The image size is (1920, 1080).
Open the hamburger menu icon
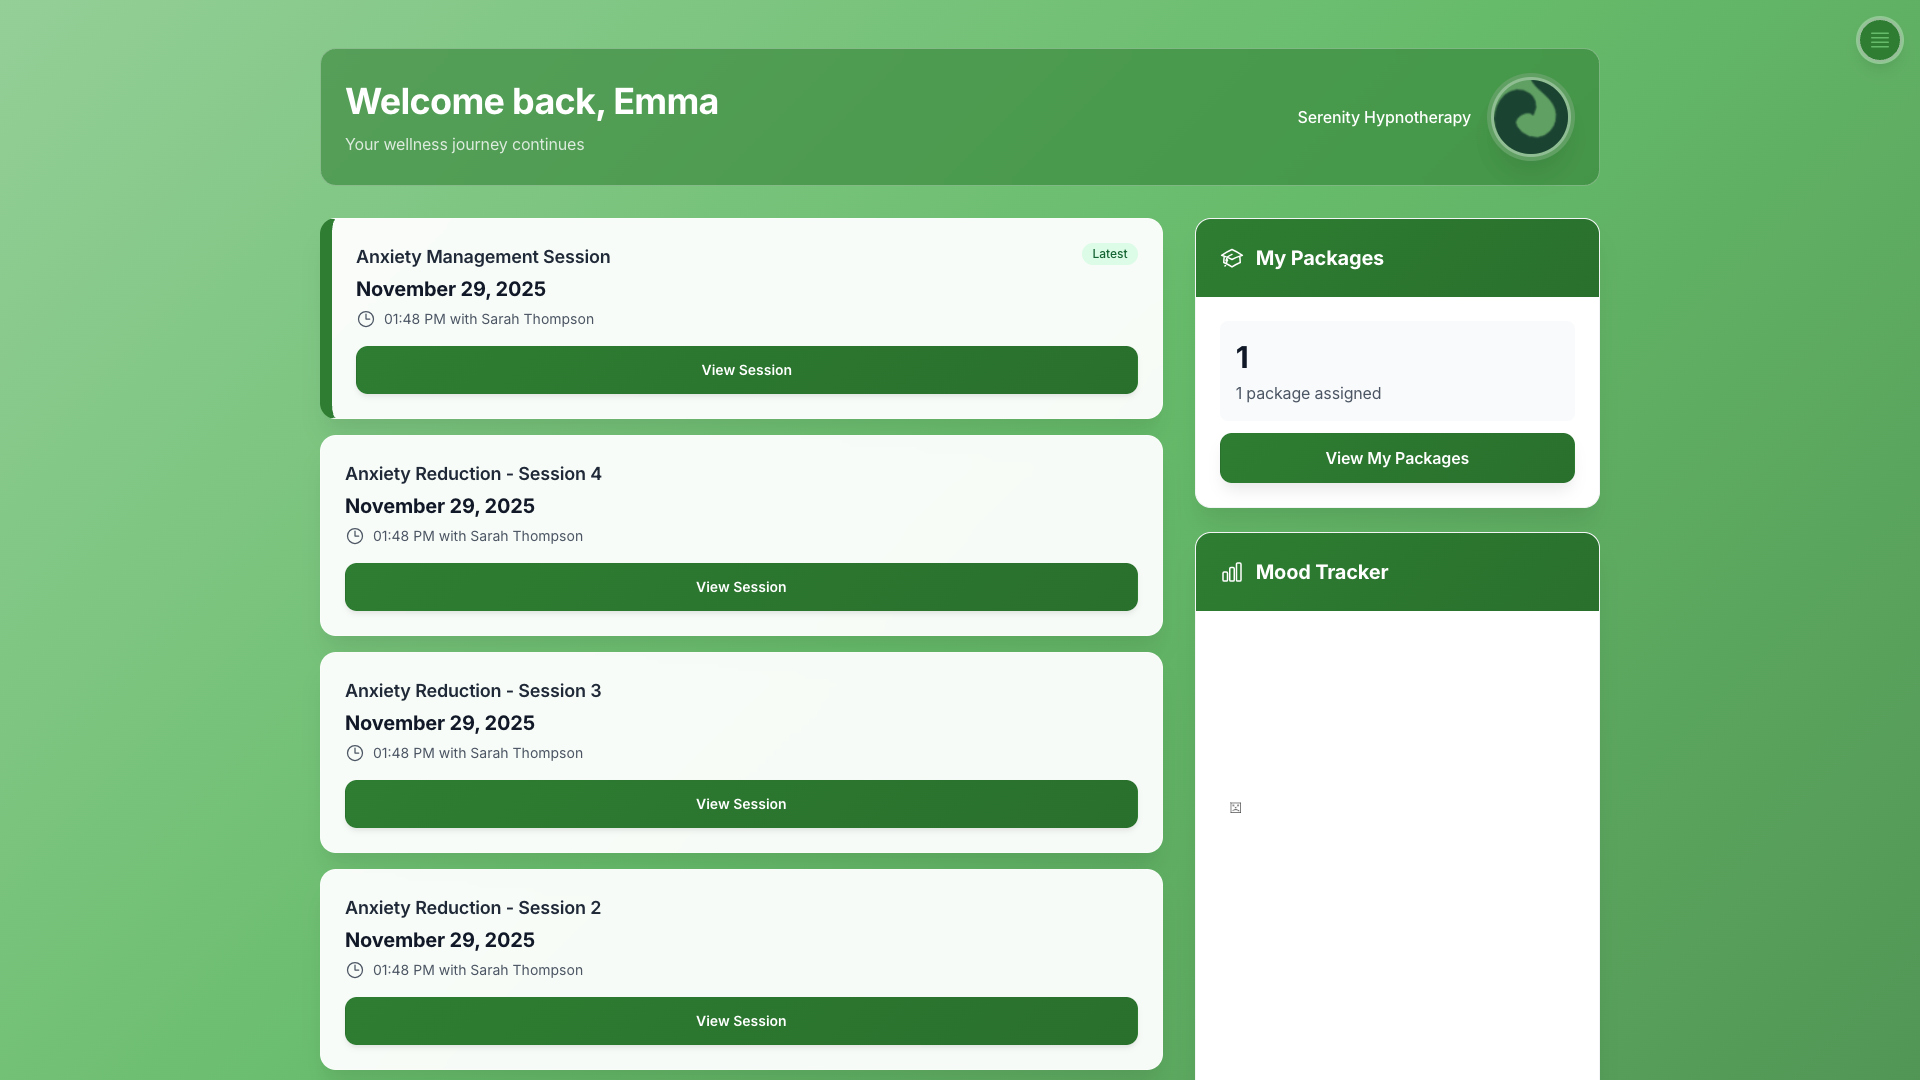(x=1879, y=40)
